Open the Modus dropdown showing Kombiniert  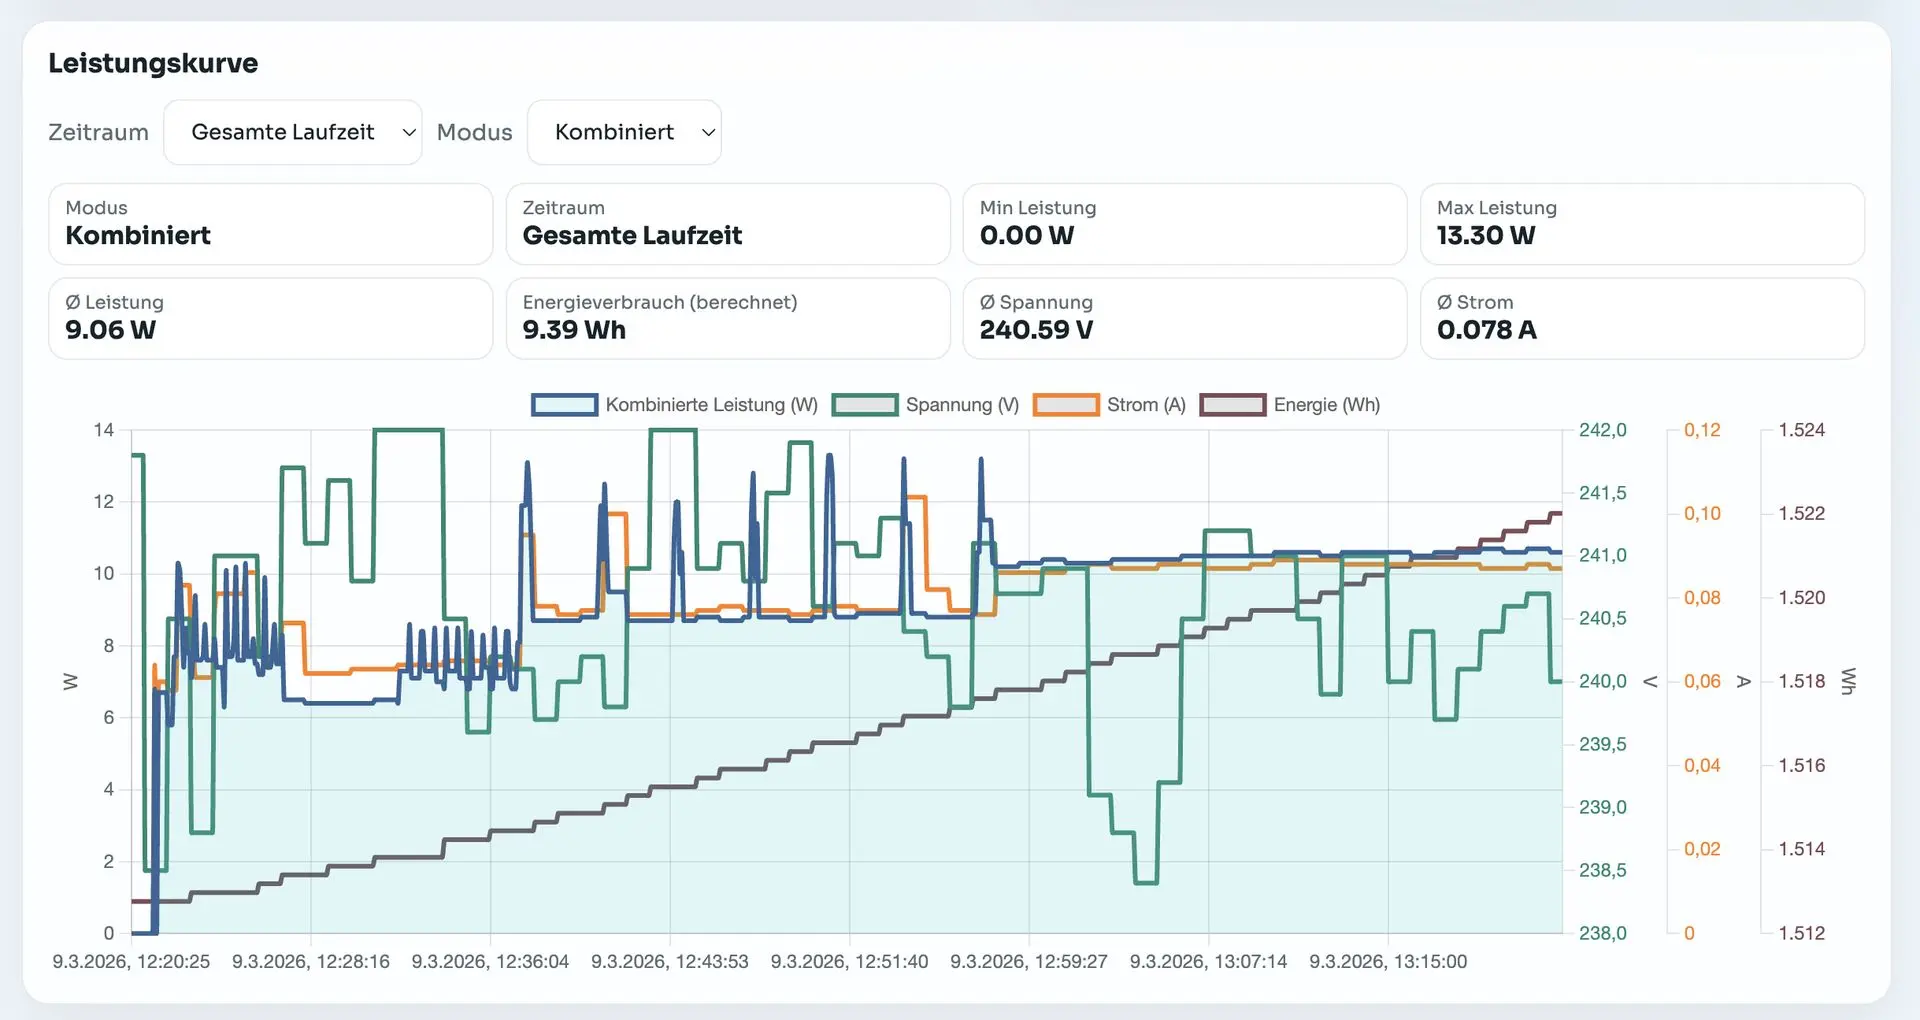click(x=623, y=132)
